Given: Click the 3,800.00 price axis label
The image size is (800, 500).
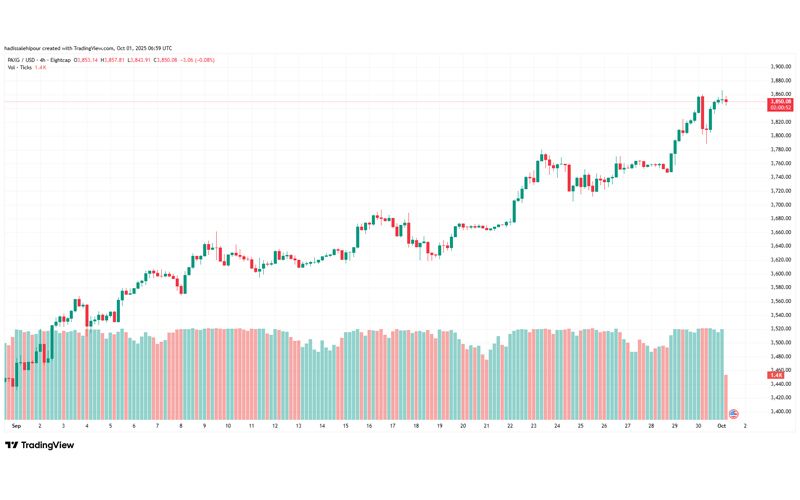Looking at the screenshot, I should pos(781,136).
